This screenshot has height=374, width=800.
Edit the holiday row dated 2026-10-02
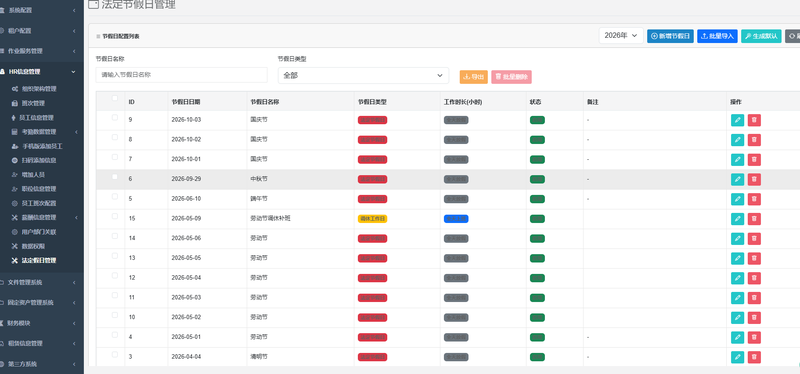[737, 140]
